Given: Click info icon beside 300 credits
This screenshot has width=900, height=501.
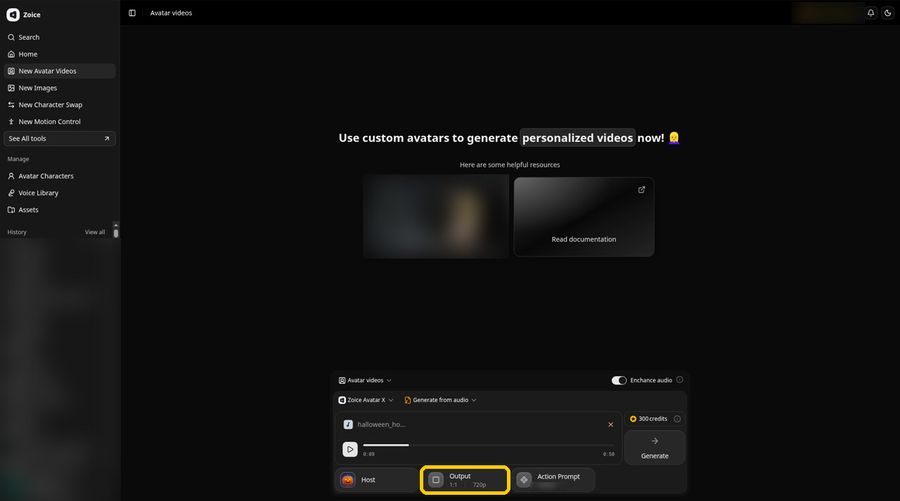Looking at the screenshot, I should pyautogui.click(x=677, y=419).
